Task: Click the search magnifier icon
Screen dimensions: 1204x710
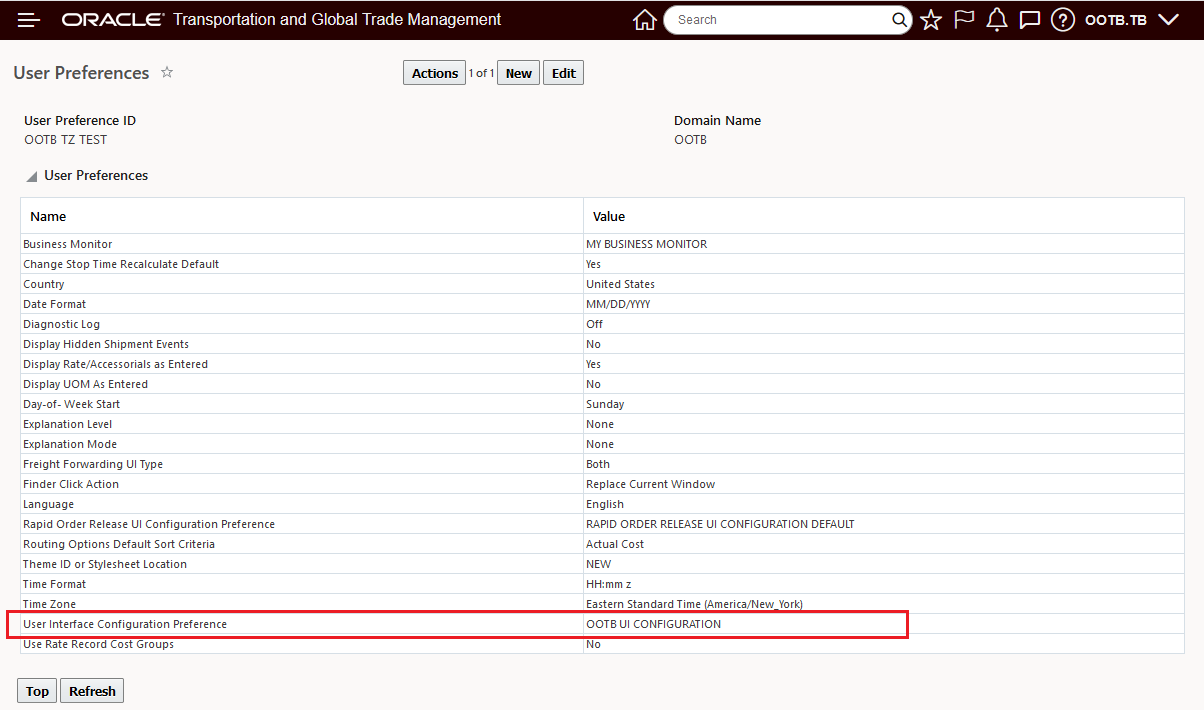Action: click(x=900, y=20)
